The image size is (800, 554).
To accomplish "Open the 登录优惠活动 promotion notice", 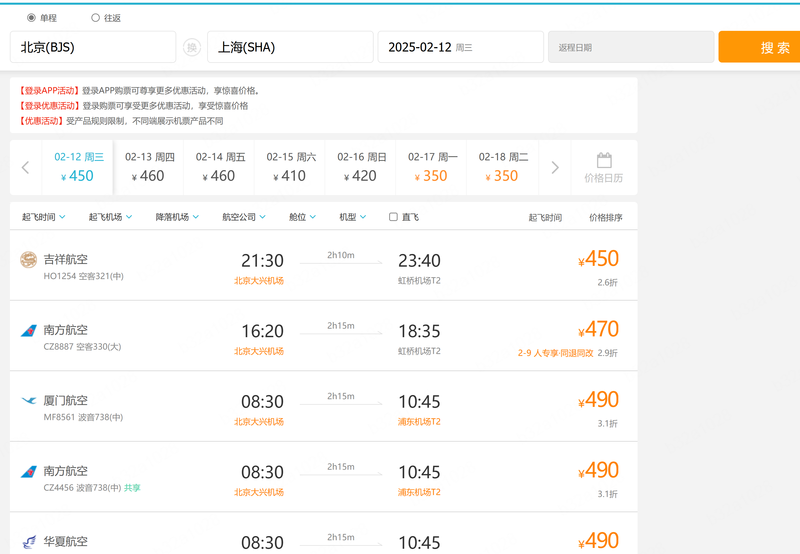I will point(133,106).
